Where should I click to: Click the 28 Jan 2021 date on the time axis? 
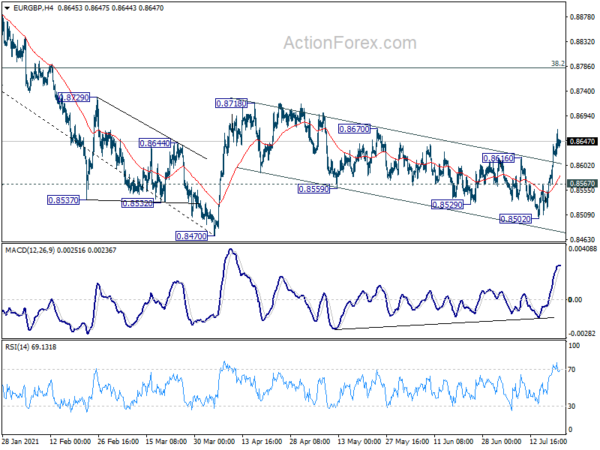(23, 441)
